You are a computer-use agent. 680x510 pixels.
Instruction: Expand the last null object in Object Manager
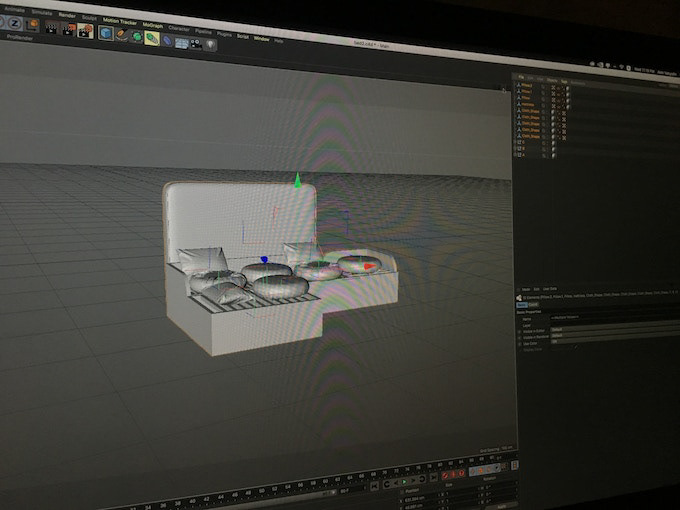(515, 155)
